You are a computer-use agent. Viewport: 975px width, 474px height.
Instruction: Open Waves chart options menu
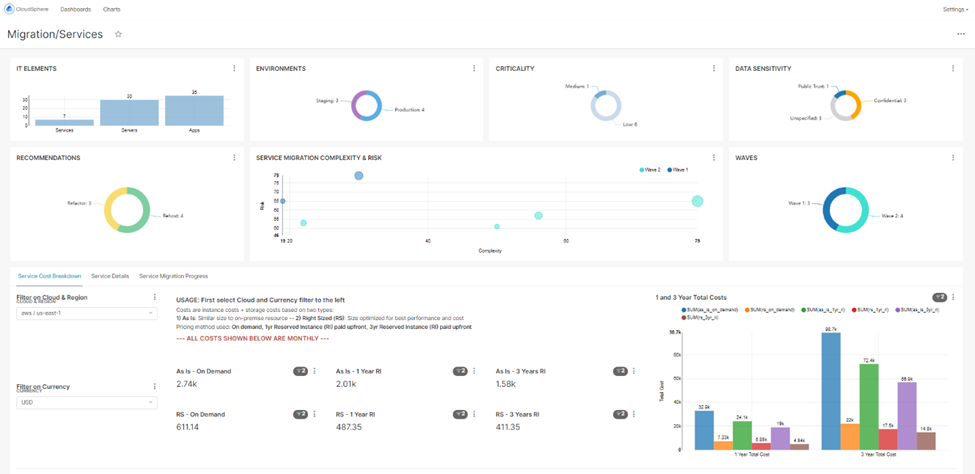tap(953, 158)
